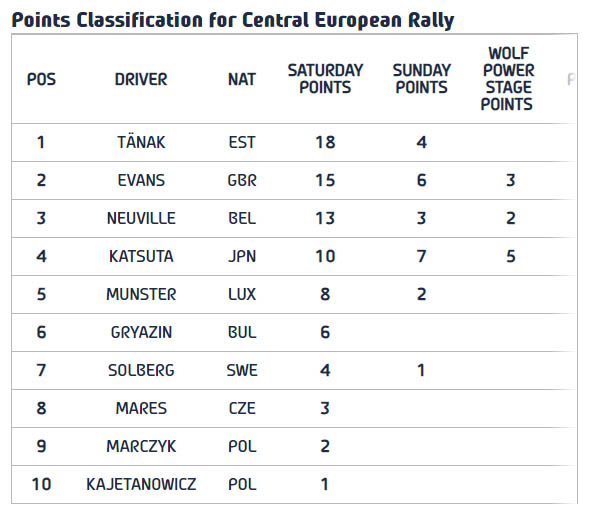Screen dimensions: 595x517
Task: Select the MUNSTER driver row
Action: (x=294, y=294)
